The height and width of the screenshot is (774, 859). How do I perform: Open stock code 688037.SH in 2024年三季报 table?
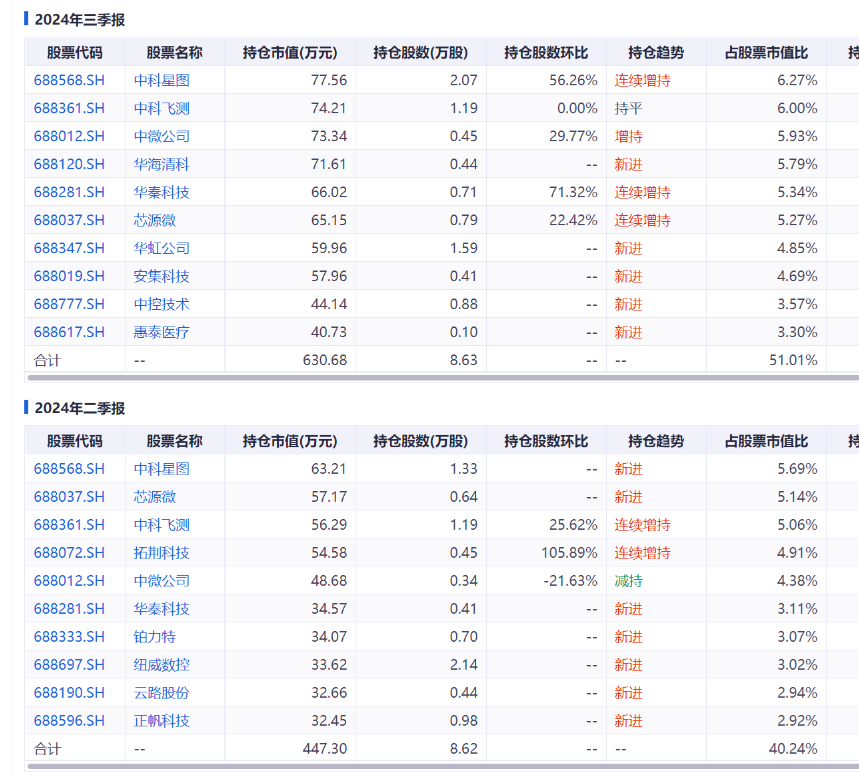69,220
